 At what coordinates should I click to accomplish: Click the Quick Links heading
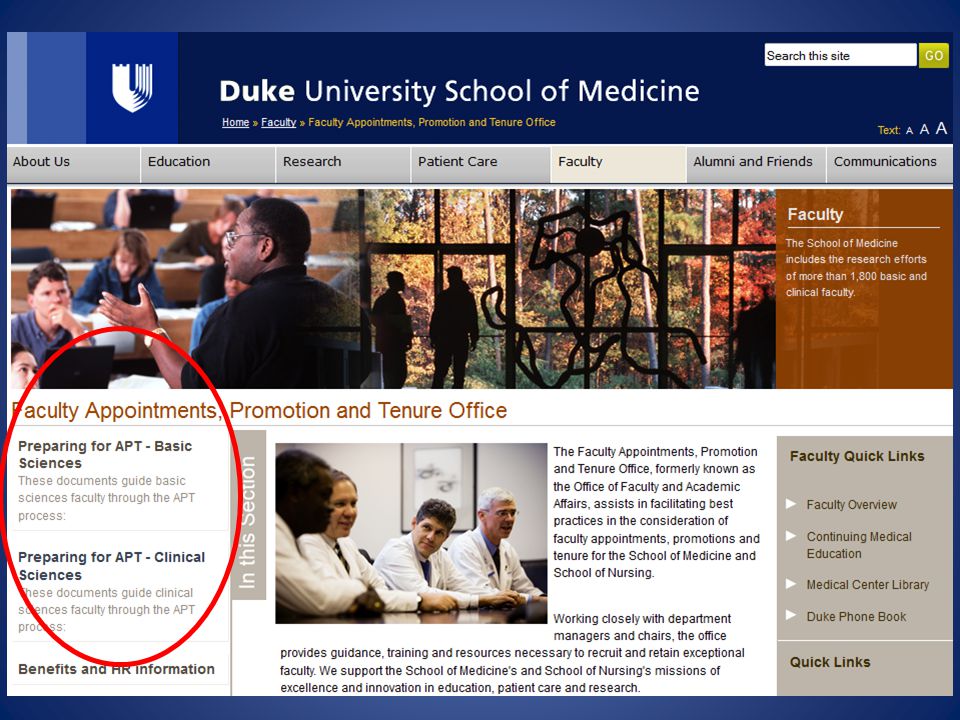830,662
